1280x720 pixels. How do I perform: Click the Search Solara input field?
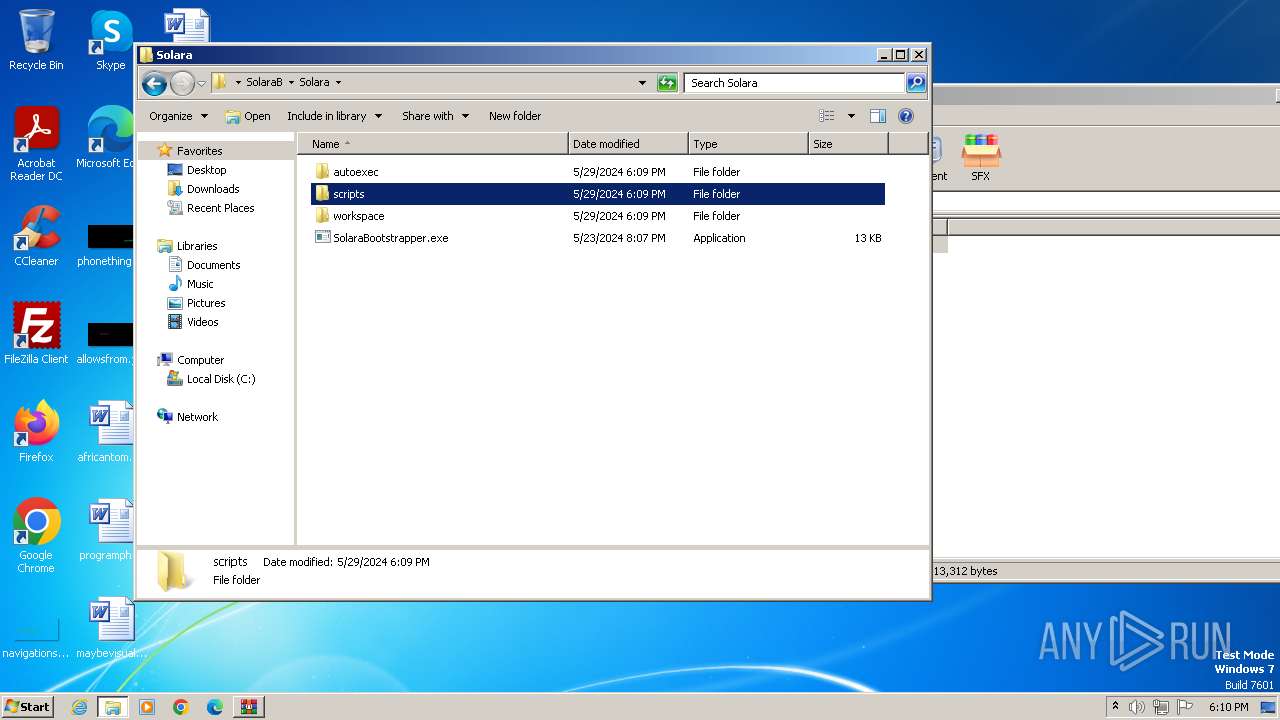point(795,83)
